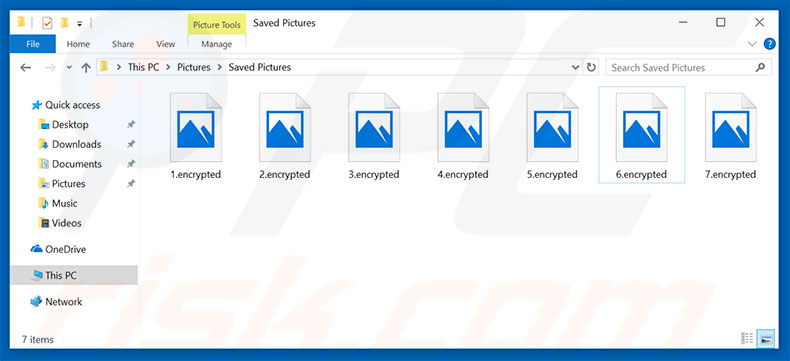Go up one folder level
Image resolution: width=790 pixels, height=361 pixels.
click(86, 67)
